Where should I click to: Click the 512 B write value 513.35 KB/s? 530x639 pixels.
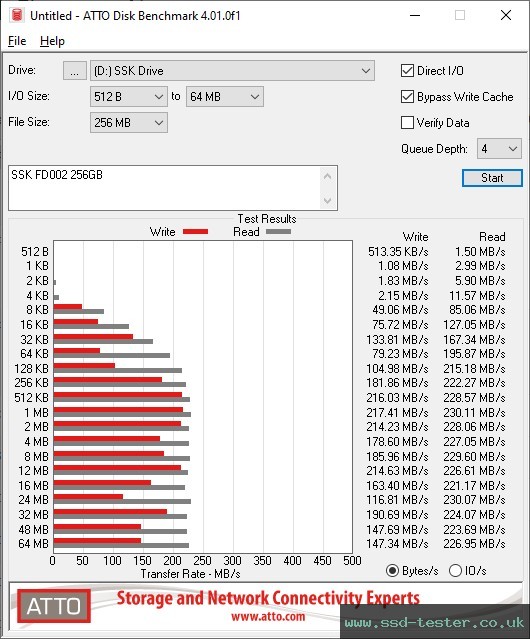point(398,251)
